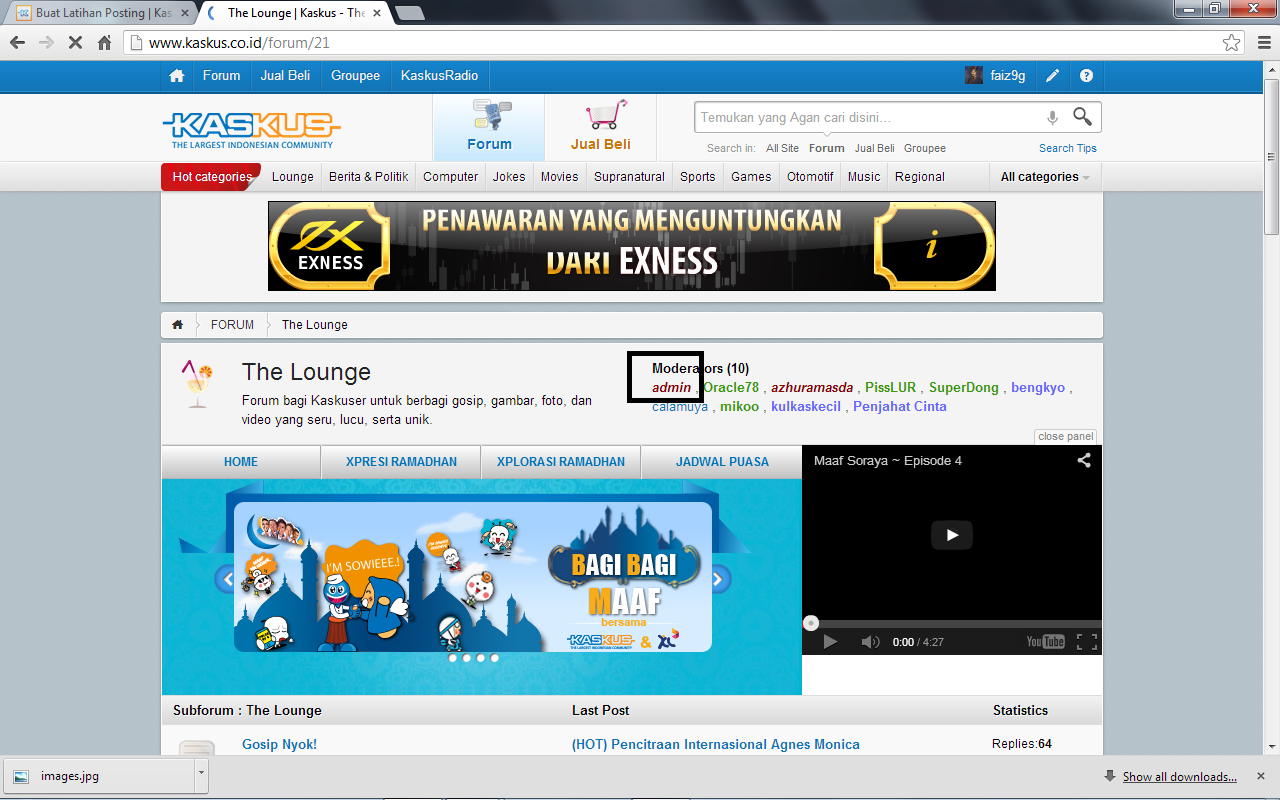Open new tab button
The width and height of the screenshot is (1280, 800).
click(x=410, y=13)
